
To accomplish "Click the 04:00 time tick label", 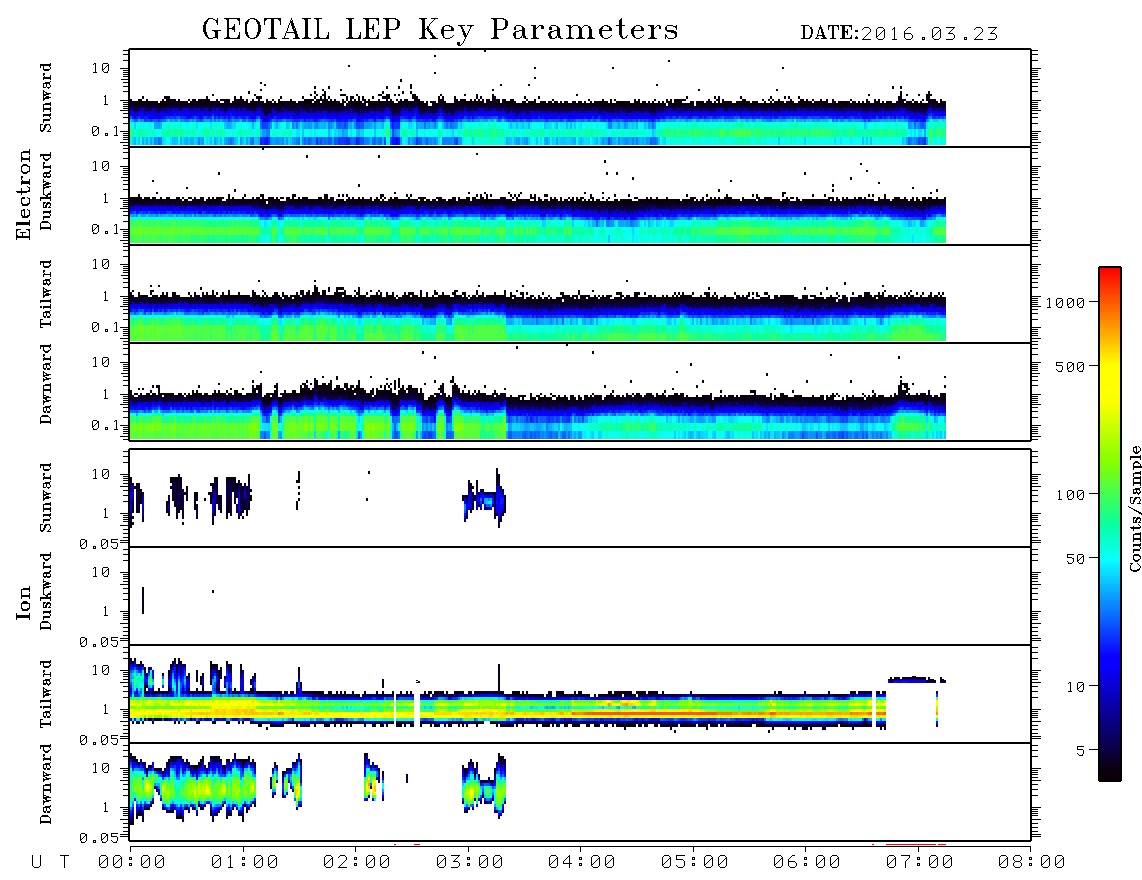I will 582,863.
